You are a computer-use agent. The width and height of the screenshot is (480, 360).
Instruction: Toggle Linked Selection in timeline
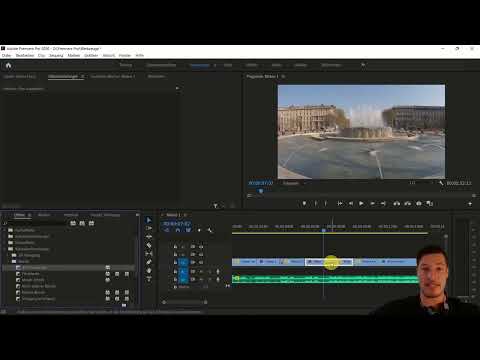coord(188,230)
